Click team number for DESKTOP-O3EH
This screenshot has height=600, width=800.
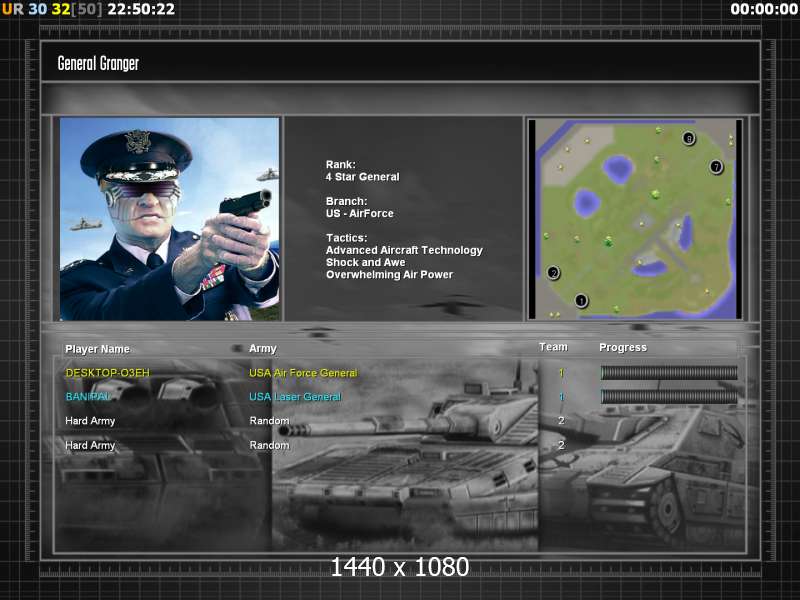(x=561, y=373)
